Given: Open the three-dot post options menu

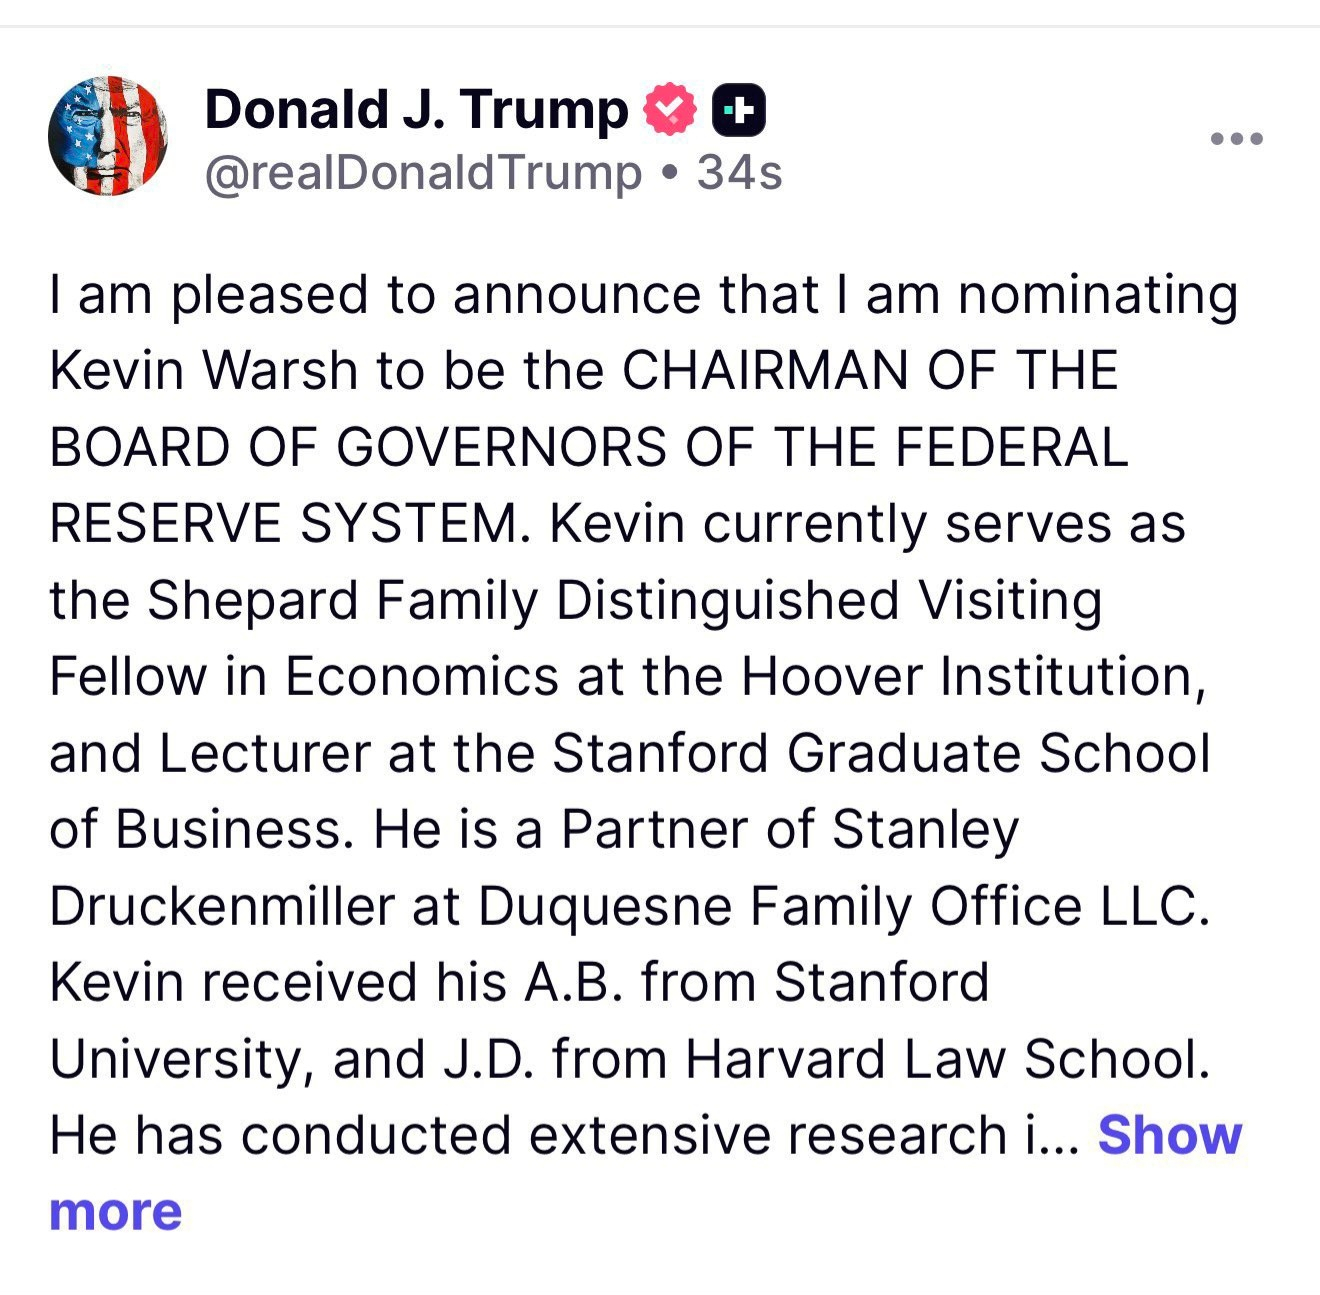Looking at the screenshot, I should pyautogui.click(x=1236, y=138).
